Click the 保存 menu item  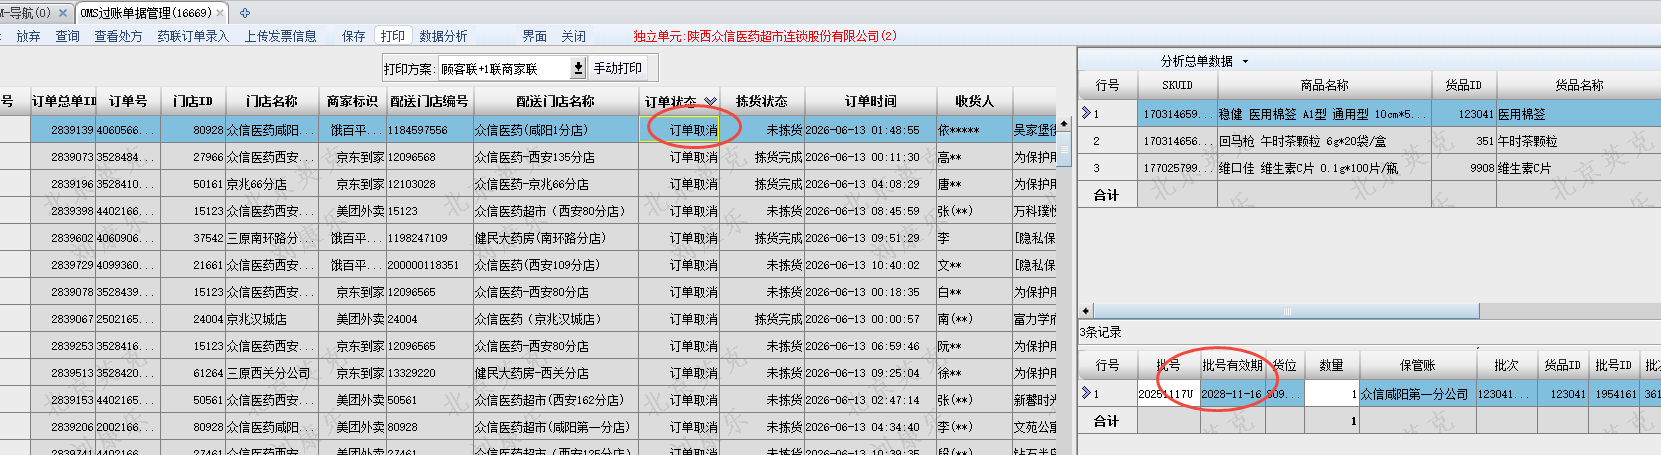(354, 36)
